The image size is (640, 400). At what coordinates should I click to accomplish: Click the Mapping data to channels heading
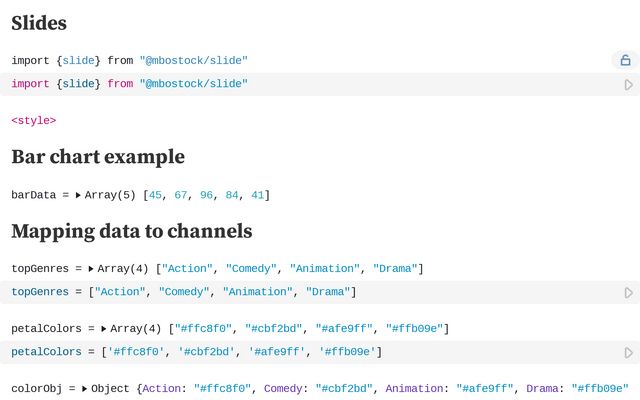tap(131, 231)
